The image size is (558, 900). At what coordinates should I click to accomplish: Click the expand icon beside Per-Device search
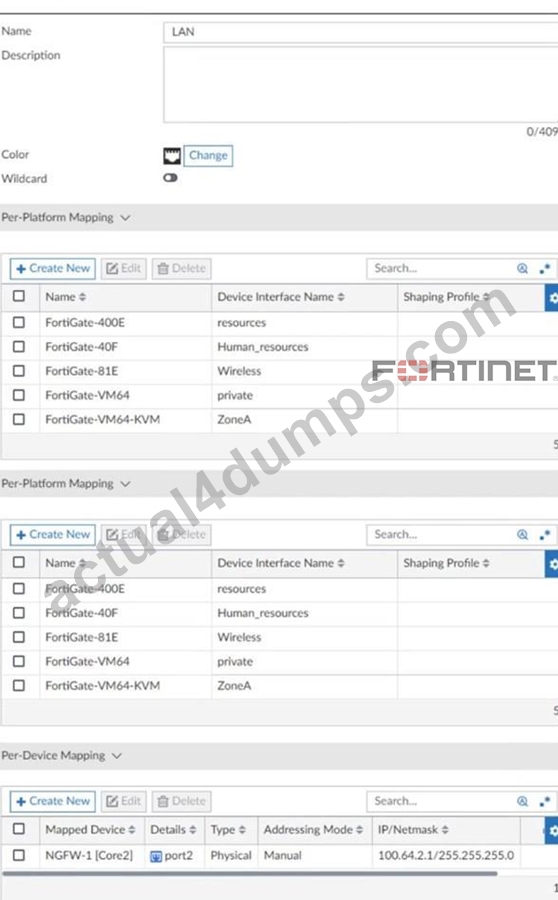(545, 801)
